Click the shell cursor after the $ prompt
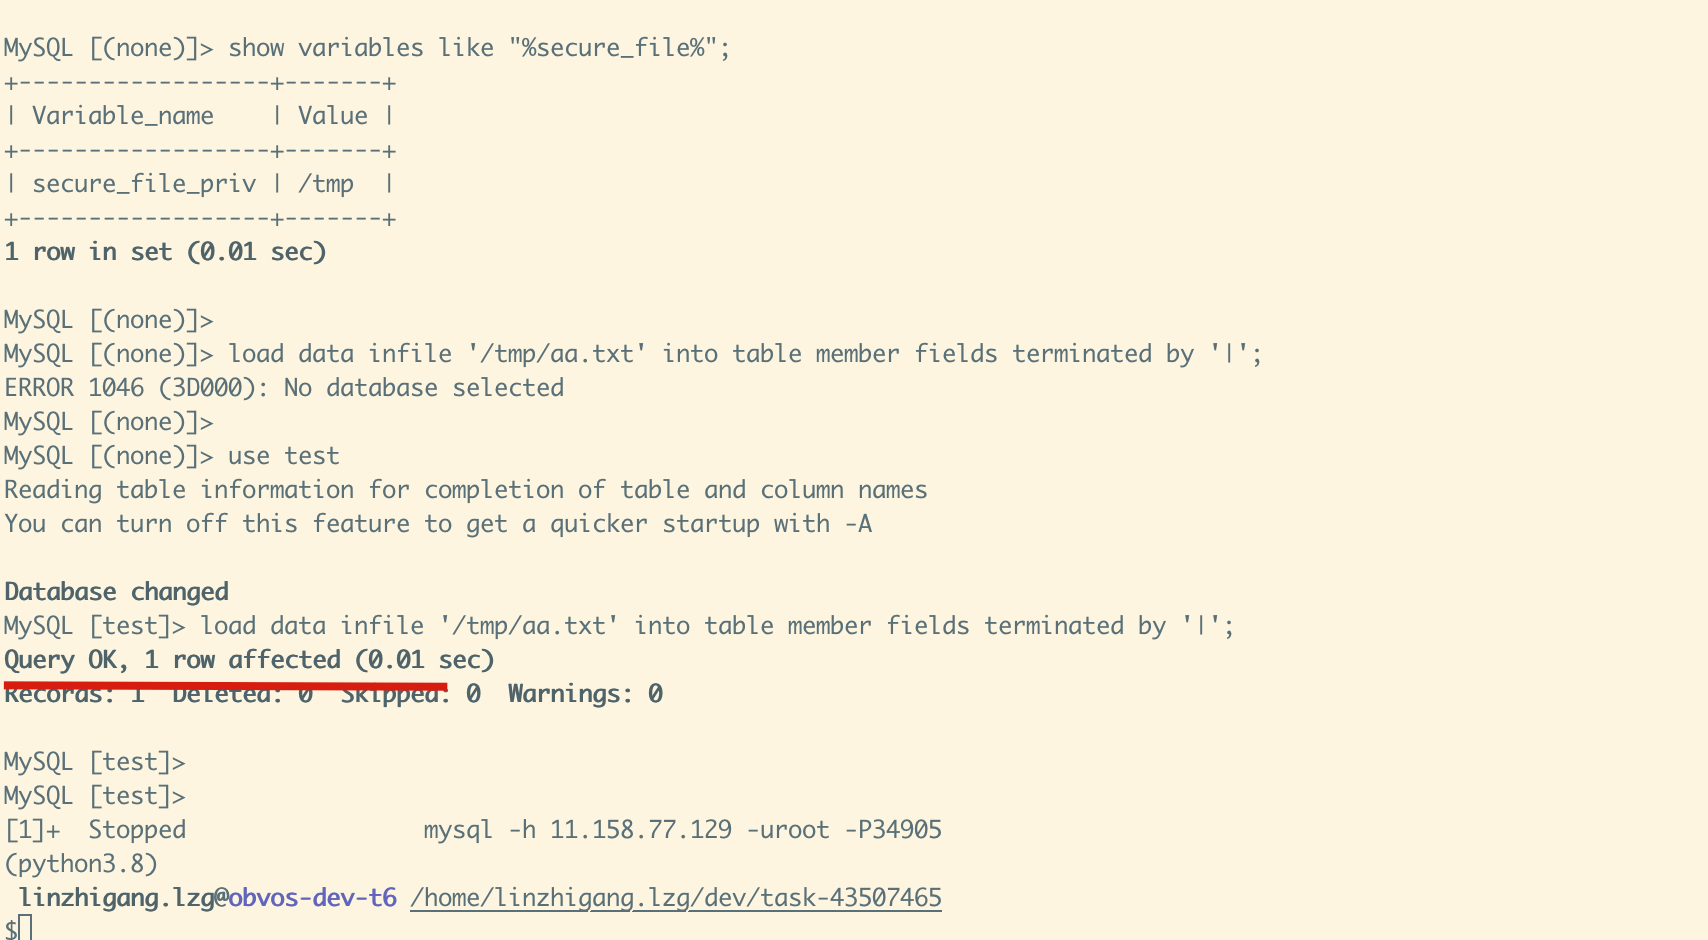 click(26, 928)
